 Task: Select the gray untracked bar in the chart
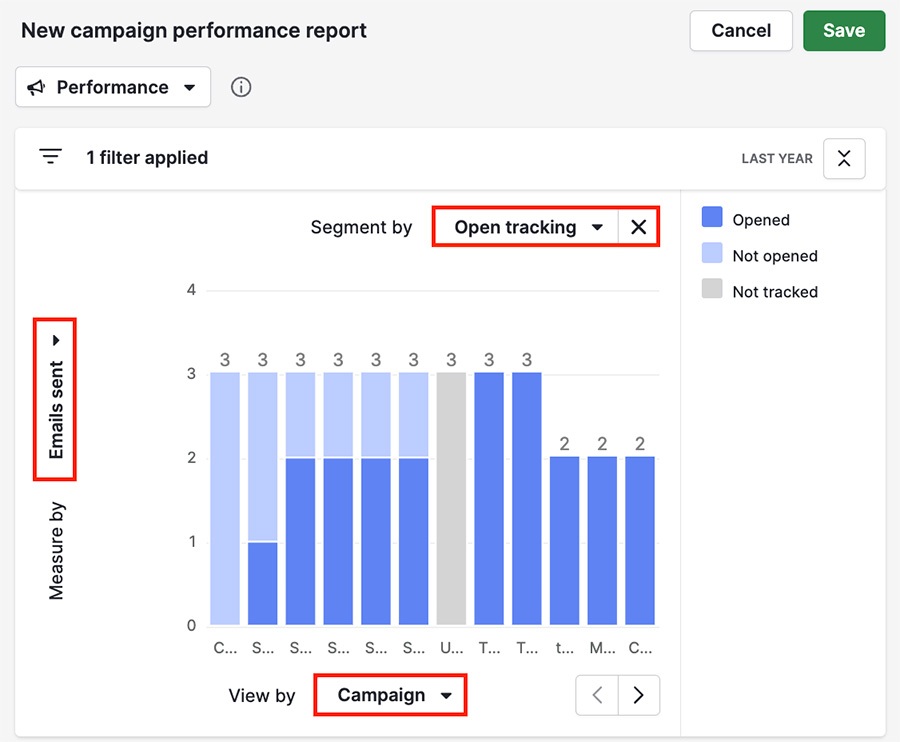(450, 500)
